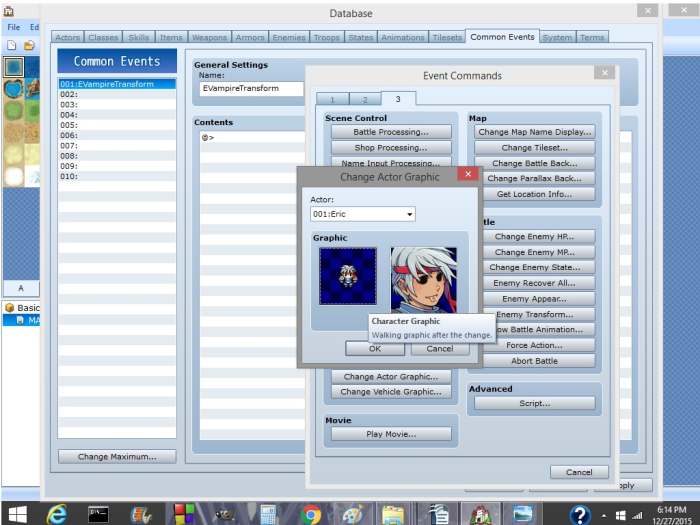Click the Name field containing EVampireTransform
700x525 pixels.
point(251,88)
